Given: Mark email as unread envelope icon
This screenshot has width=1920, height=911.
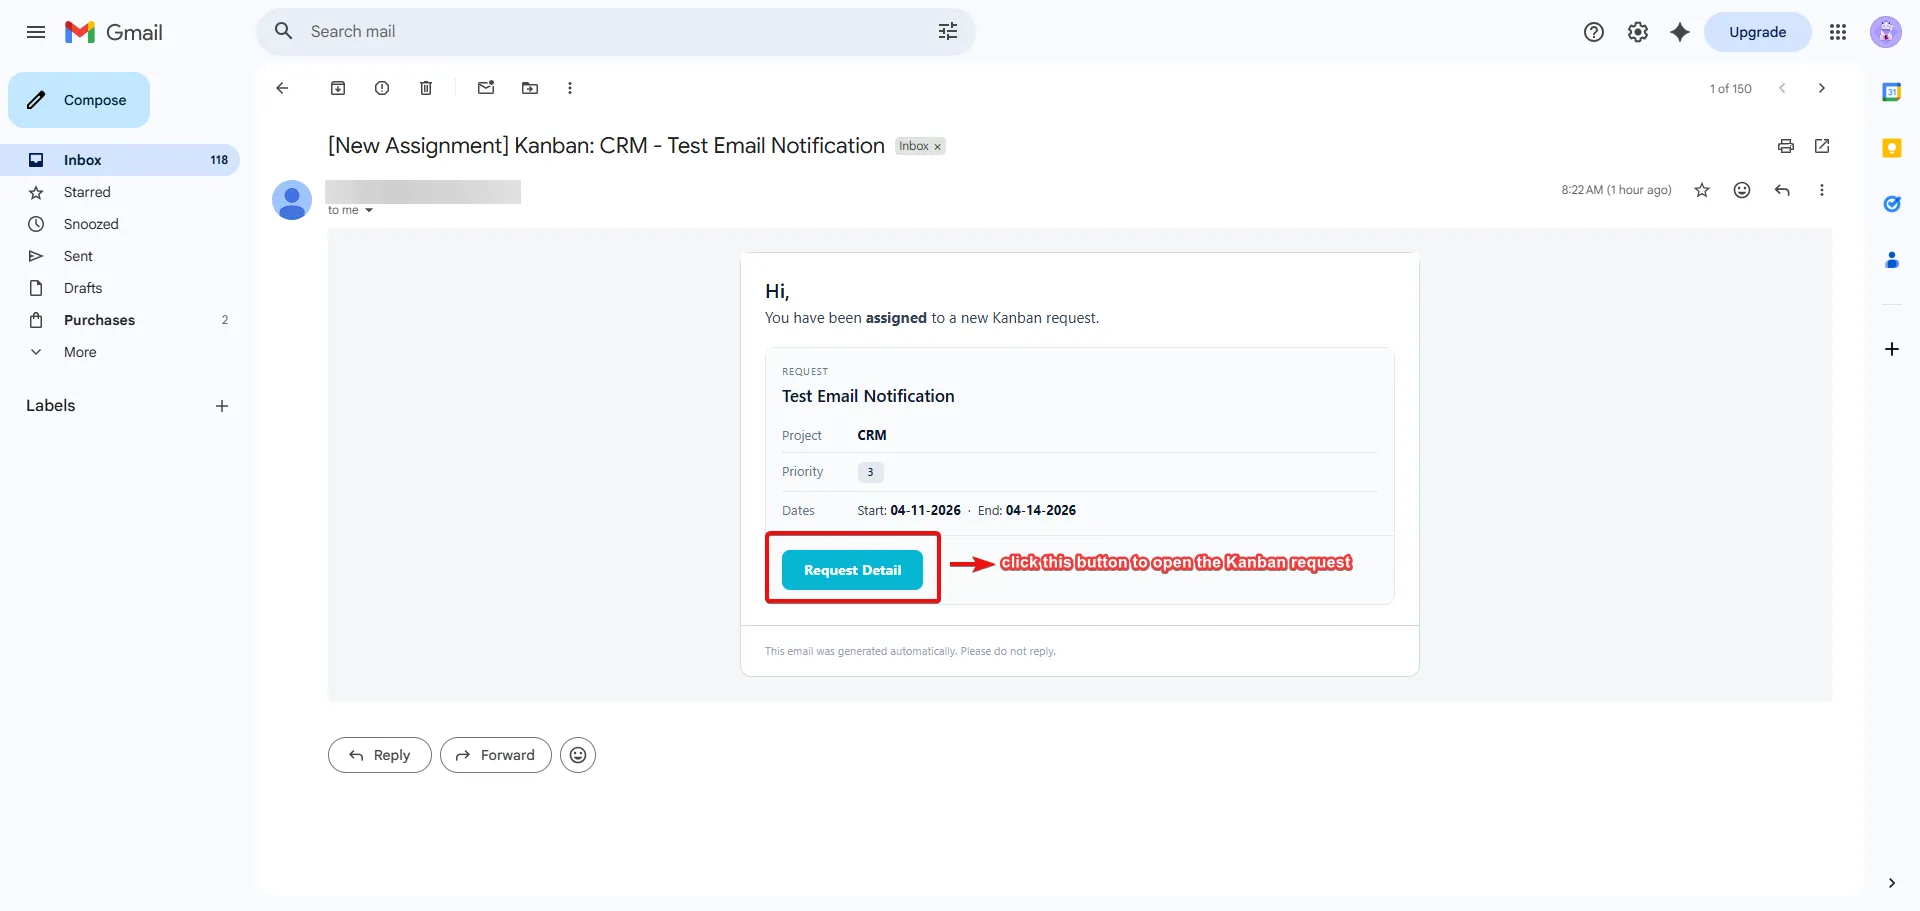Looking at the screenshot, I should tap(486, 88).
